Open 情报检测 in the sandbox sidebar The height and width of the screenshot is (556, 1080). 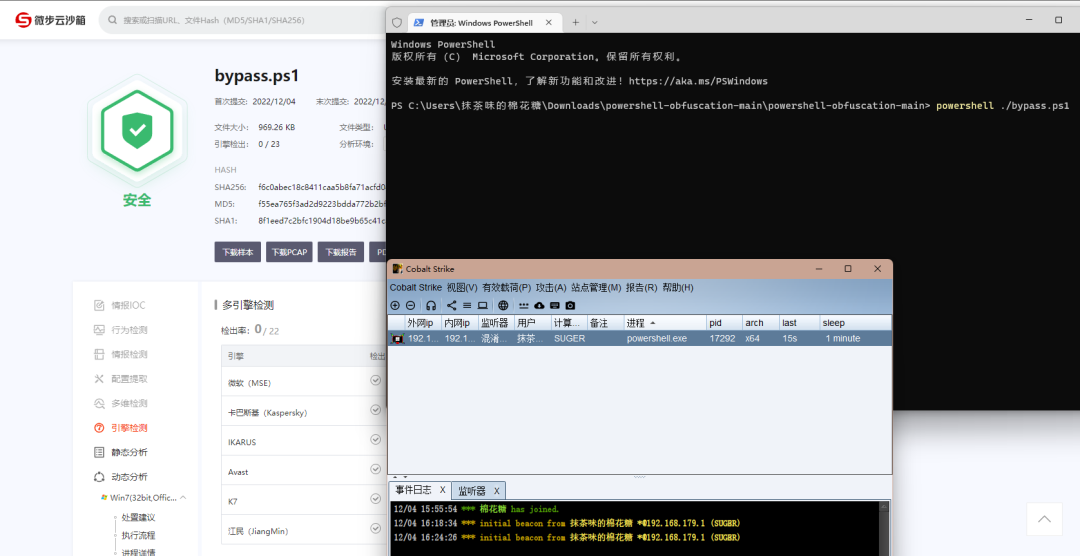click(x=121, y=354)
